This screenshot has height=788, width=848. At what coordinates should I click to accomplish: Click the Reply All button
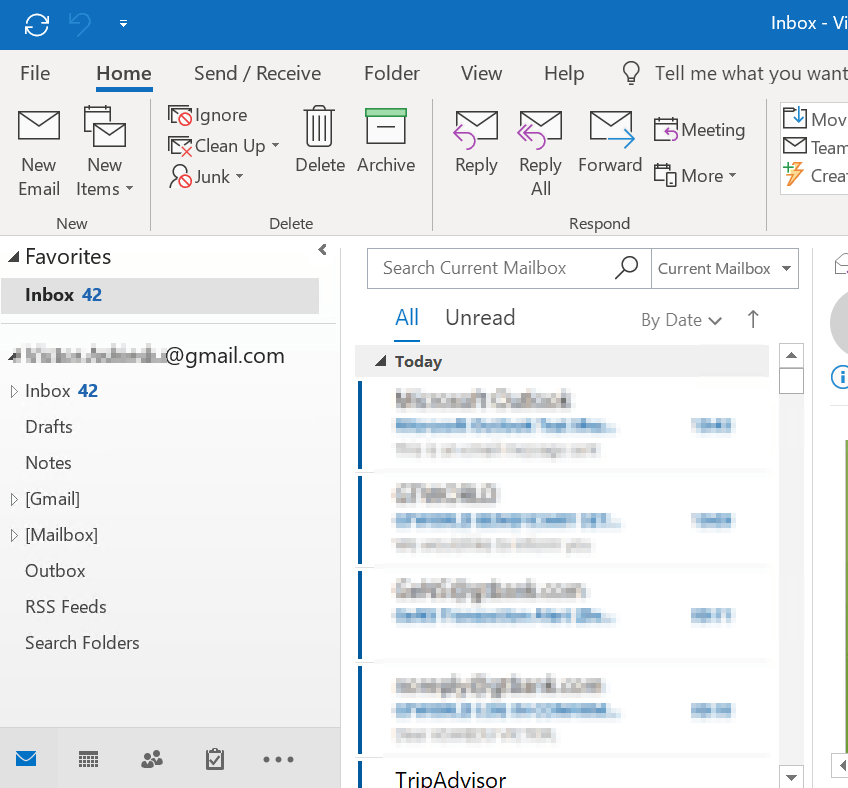coord(540,153)
